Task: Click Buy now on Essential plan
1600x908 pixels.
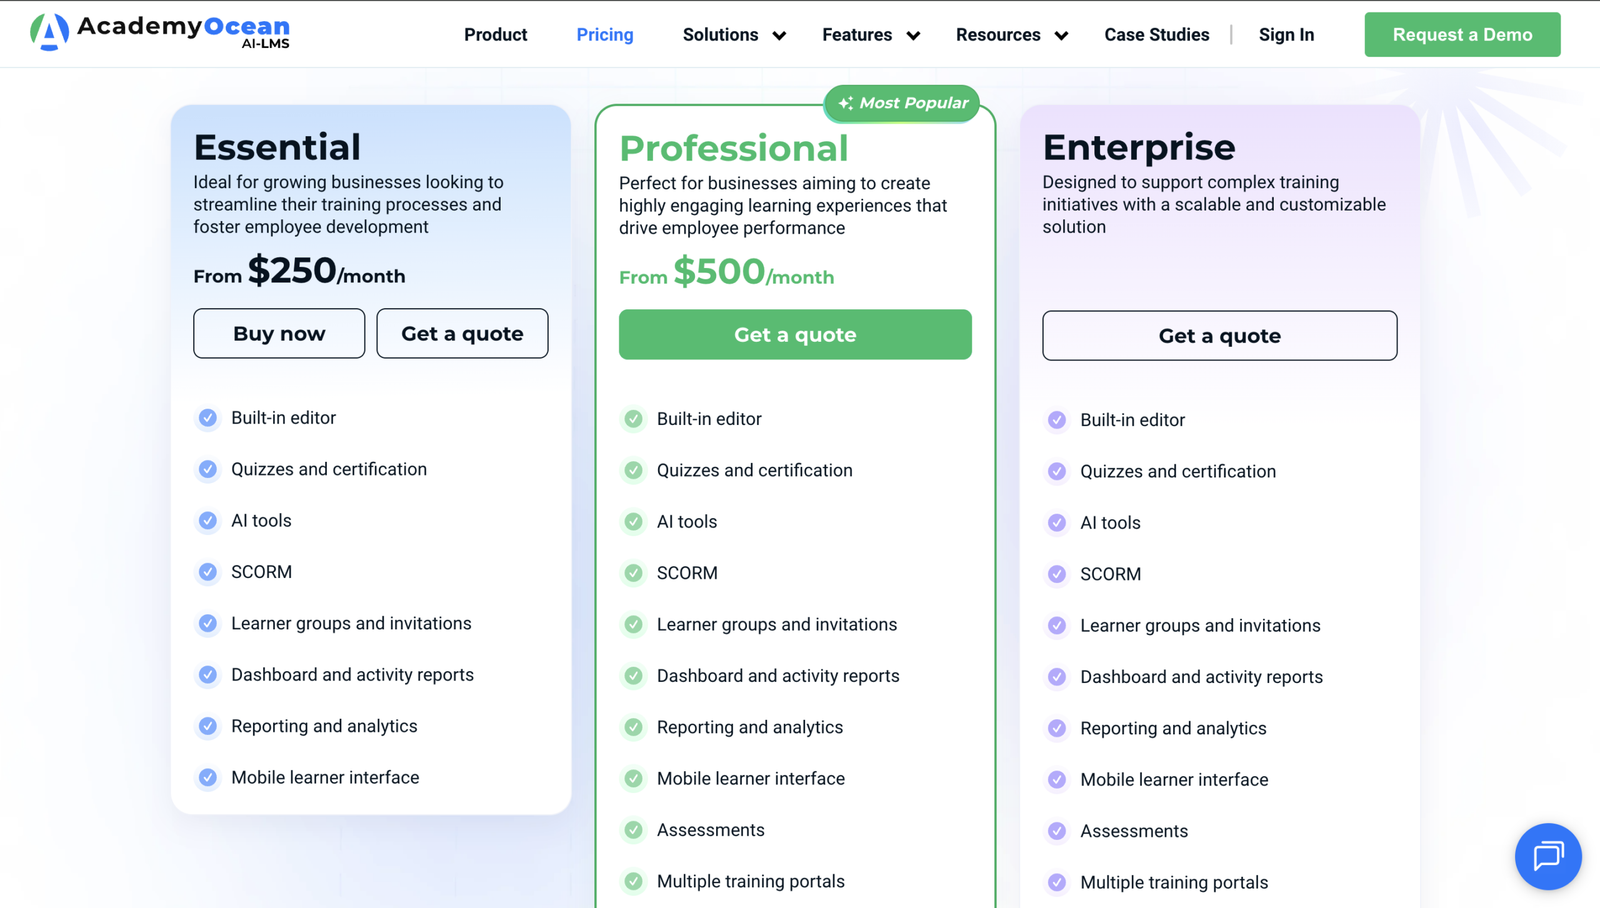Action: 279,333
